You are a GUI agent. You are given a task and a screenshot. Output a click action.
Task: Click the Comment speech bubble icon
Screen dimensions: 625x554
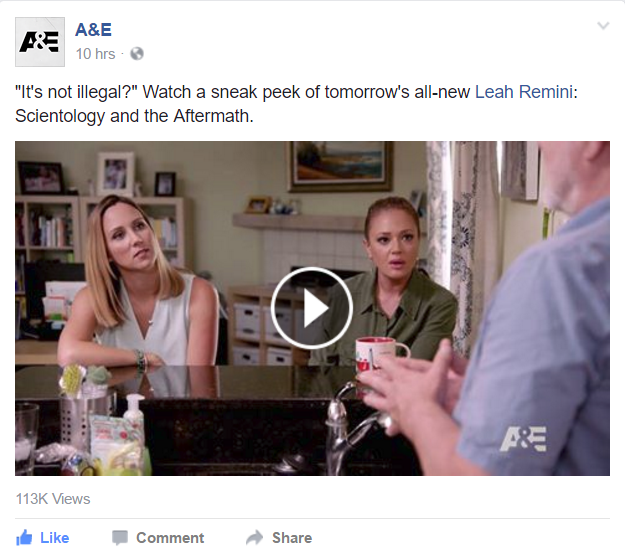click(120, 538)
